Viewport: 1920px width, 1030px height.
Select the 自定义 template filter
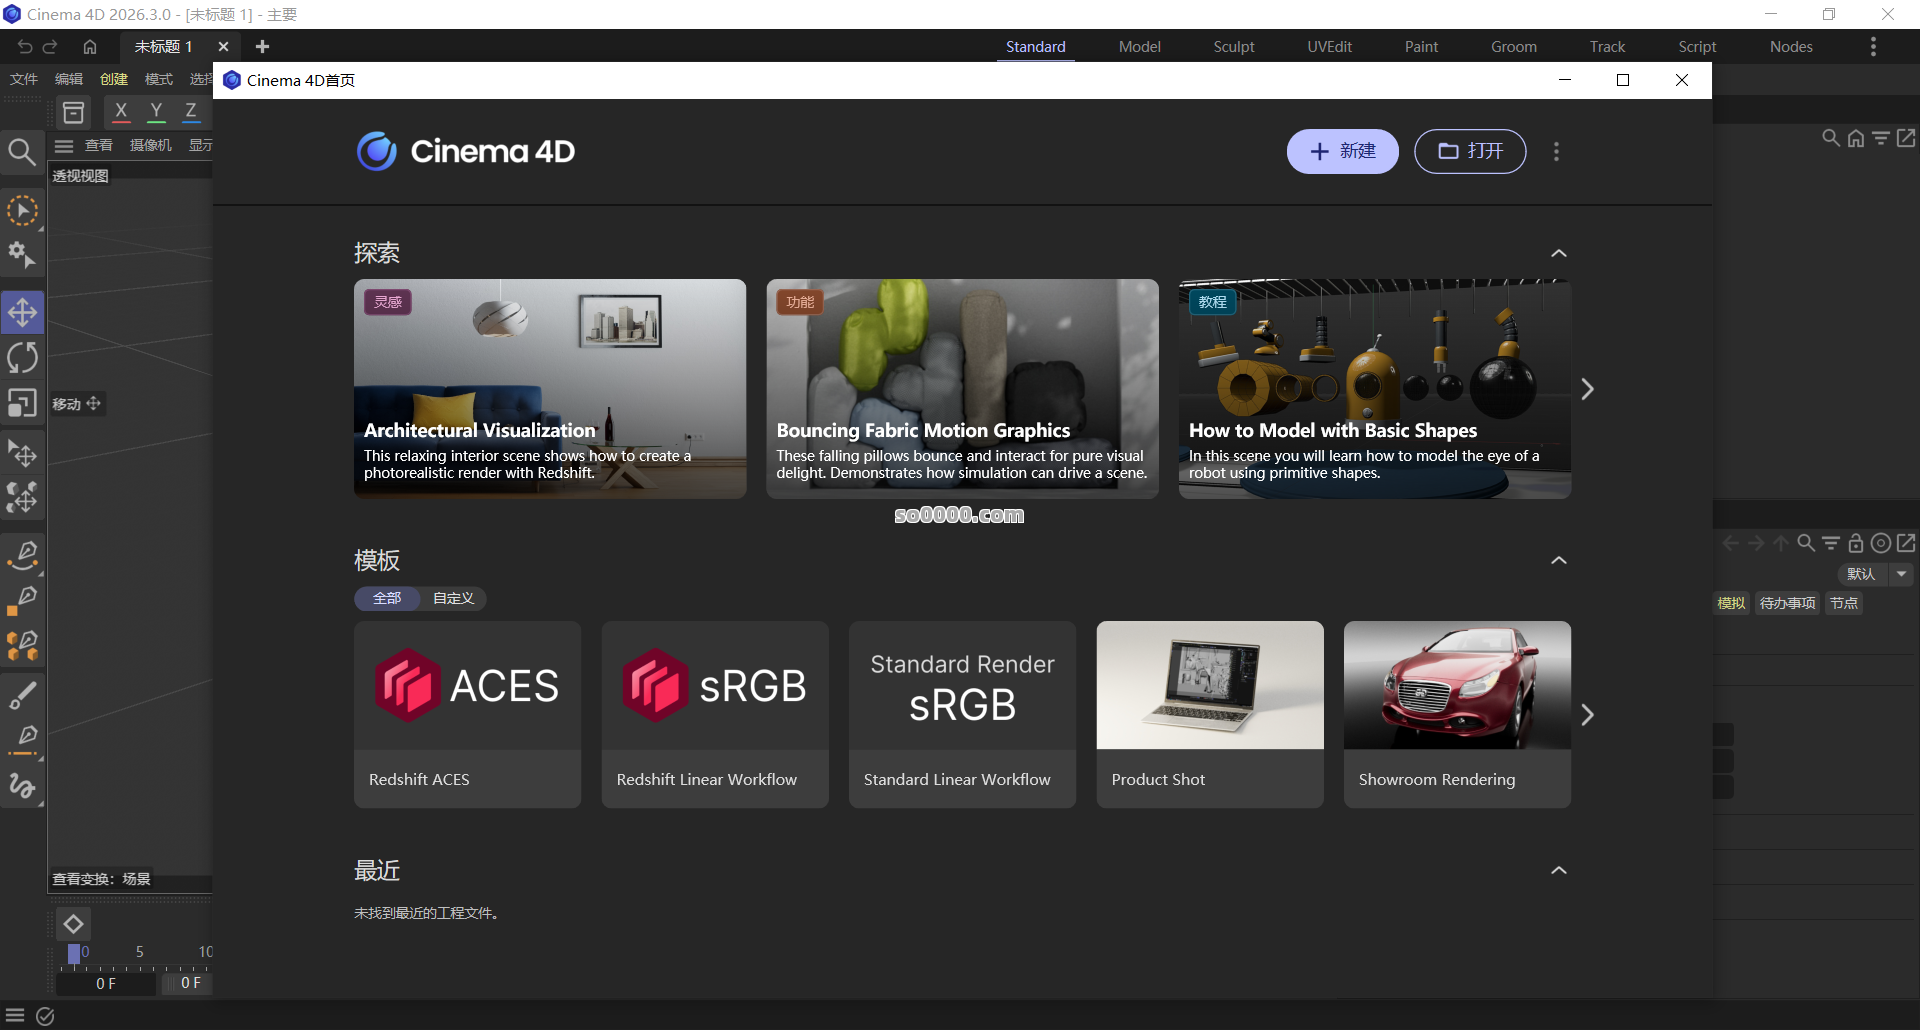click(453, 598)
